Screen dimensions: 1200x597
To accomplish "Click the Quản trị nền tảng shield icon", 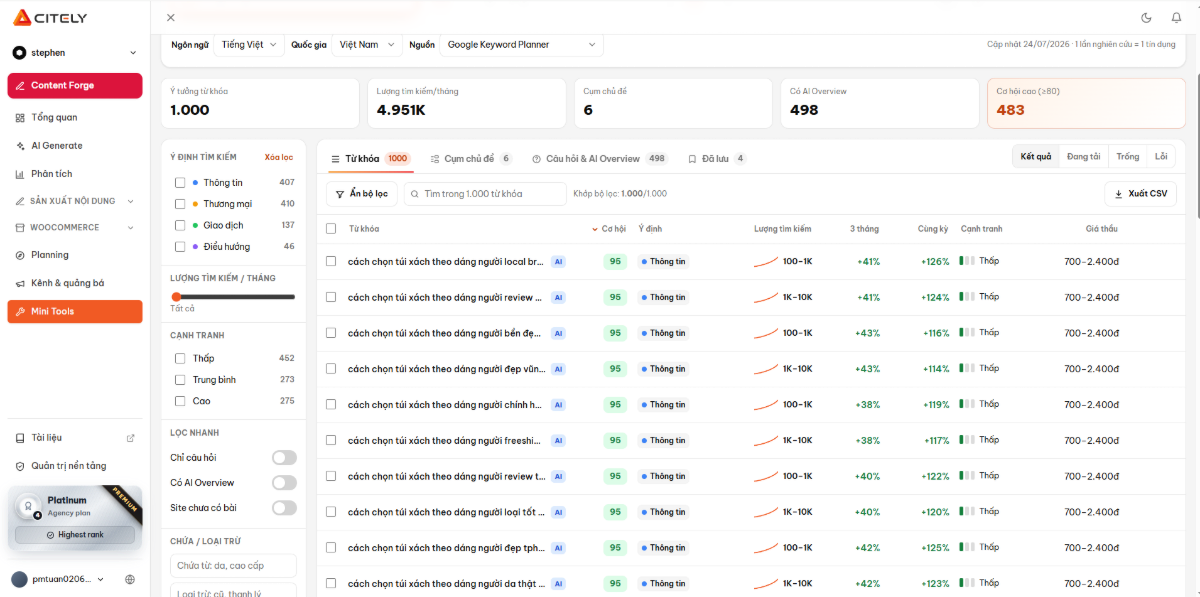I will 20,466.
